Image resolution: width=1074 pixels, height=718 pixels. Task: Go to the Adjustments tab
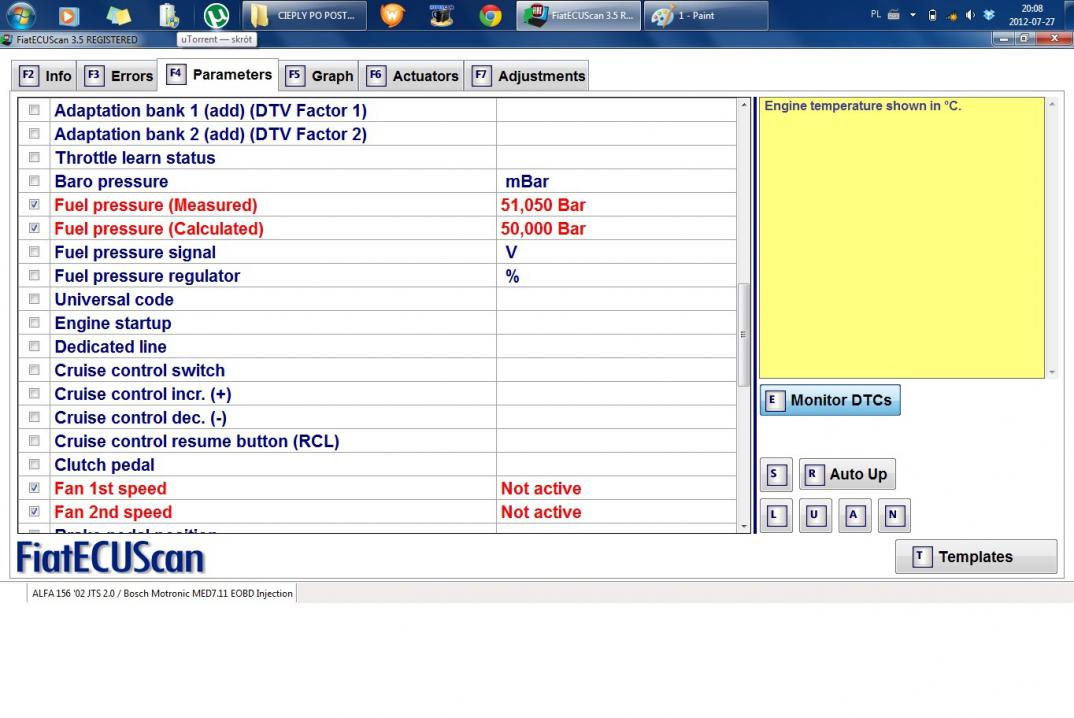click(528, 75)
